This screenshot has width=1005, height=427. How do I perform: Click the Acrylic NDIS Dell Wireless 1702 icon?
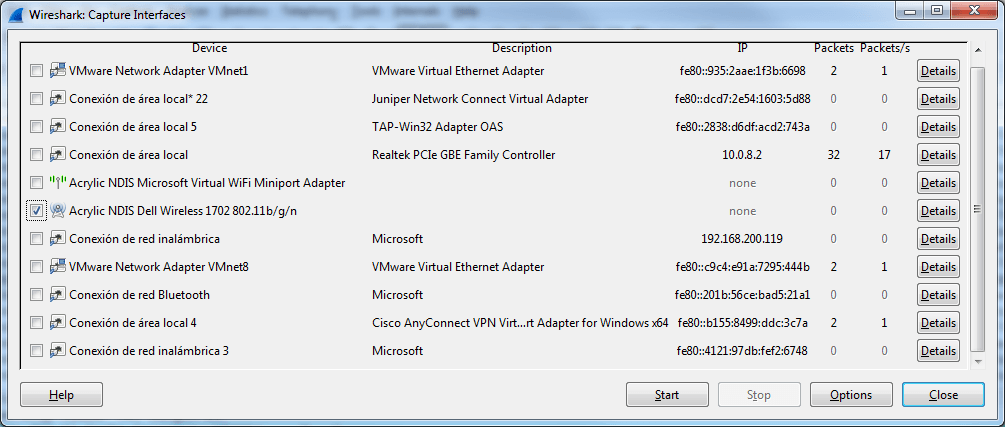[58, 210]
